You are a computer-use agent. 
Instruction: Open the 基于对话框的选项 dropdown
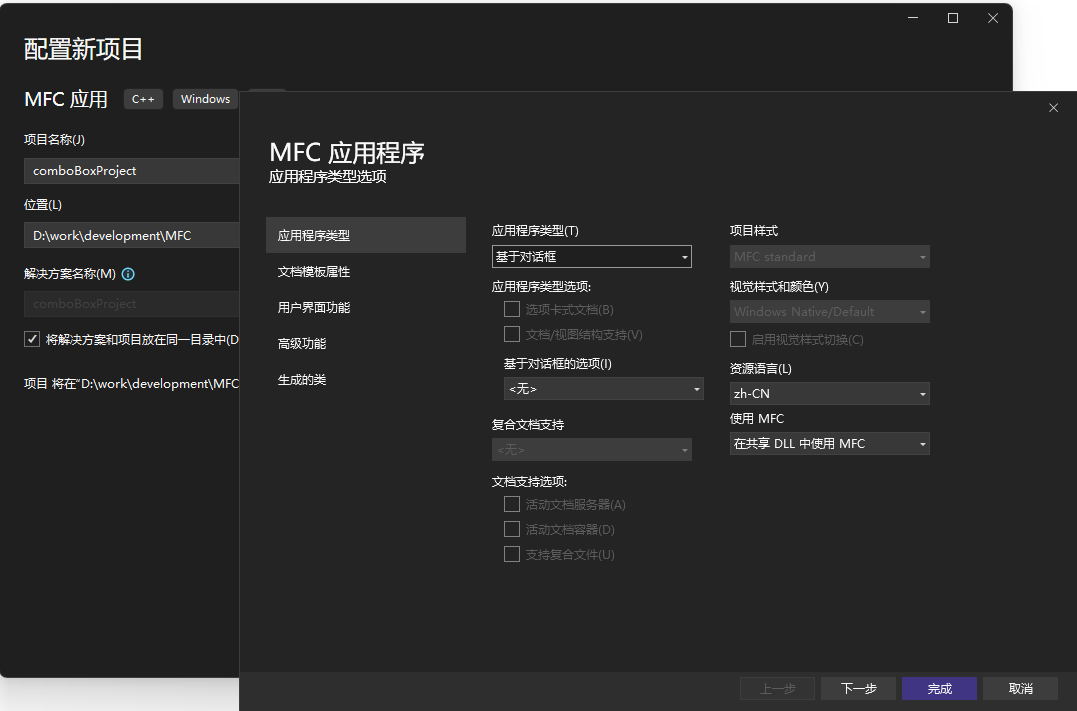[x=603, y=387]
